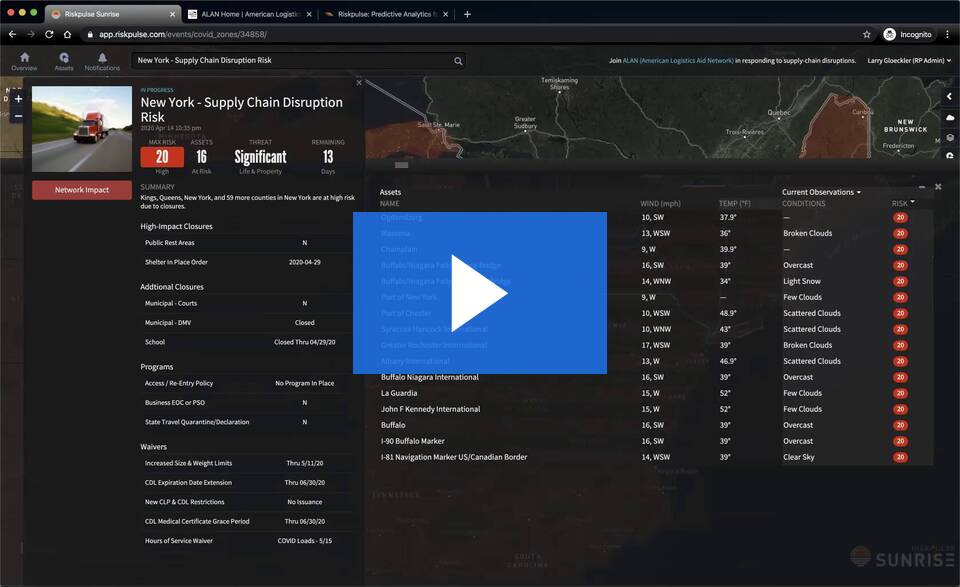
Task: Click the School Closed Thru 04/29/20 row
Action: tap(246, 342)
